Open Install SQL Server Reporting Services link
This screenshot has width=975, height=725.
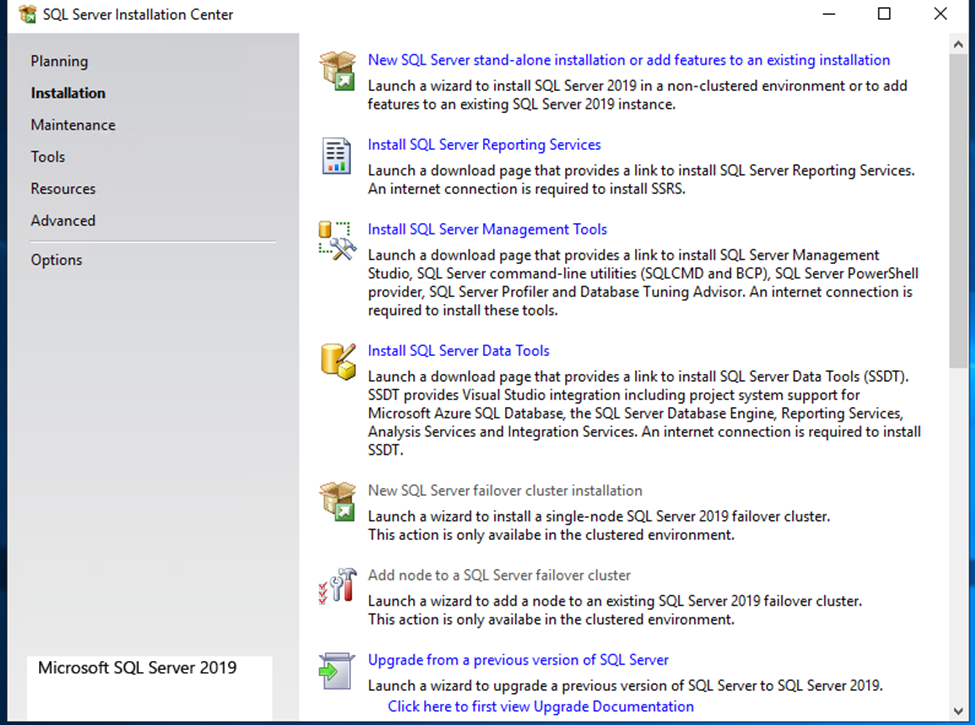pyautogui.click(x=484, y=144)
